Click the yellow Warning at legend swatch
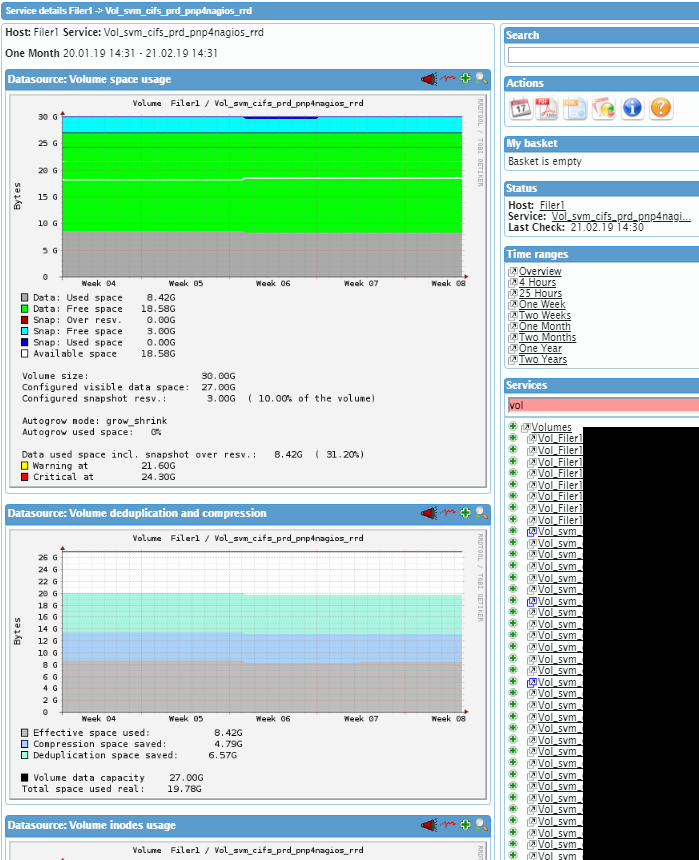 25,466
